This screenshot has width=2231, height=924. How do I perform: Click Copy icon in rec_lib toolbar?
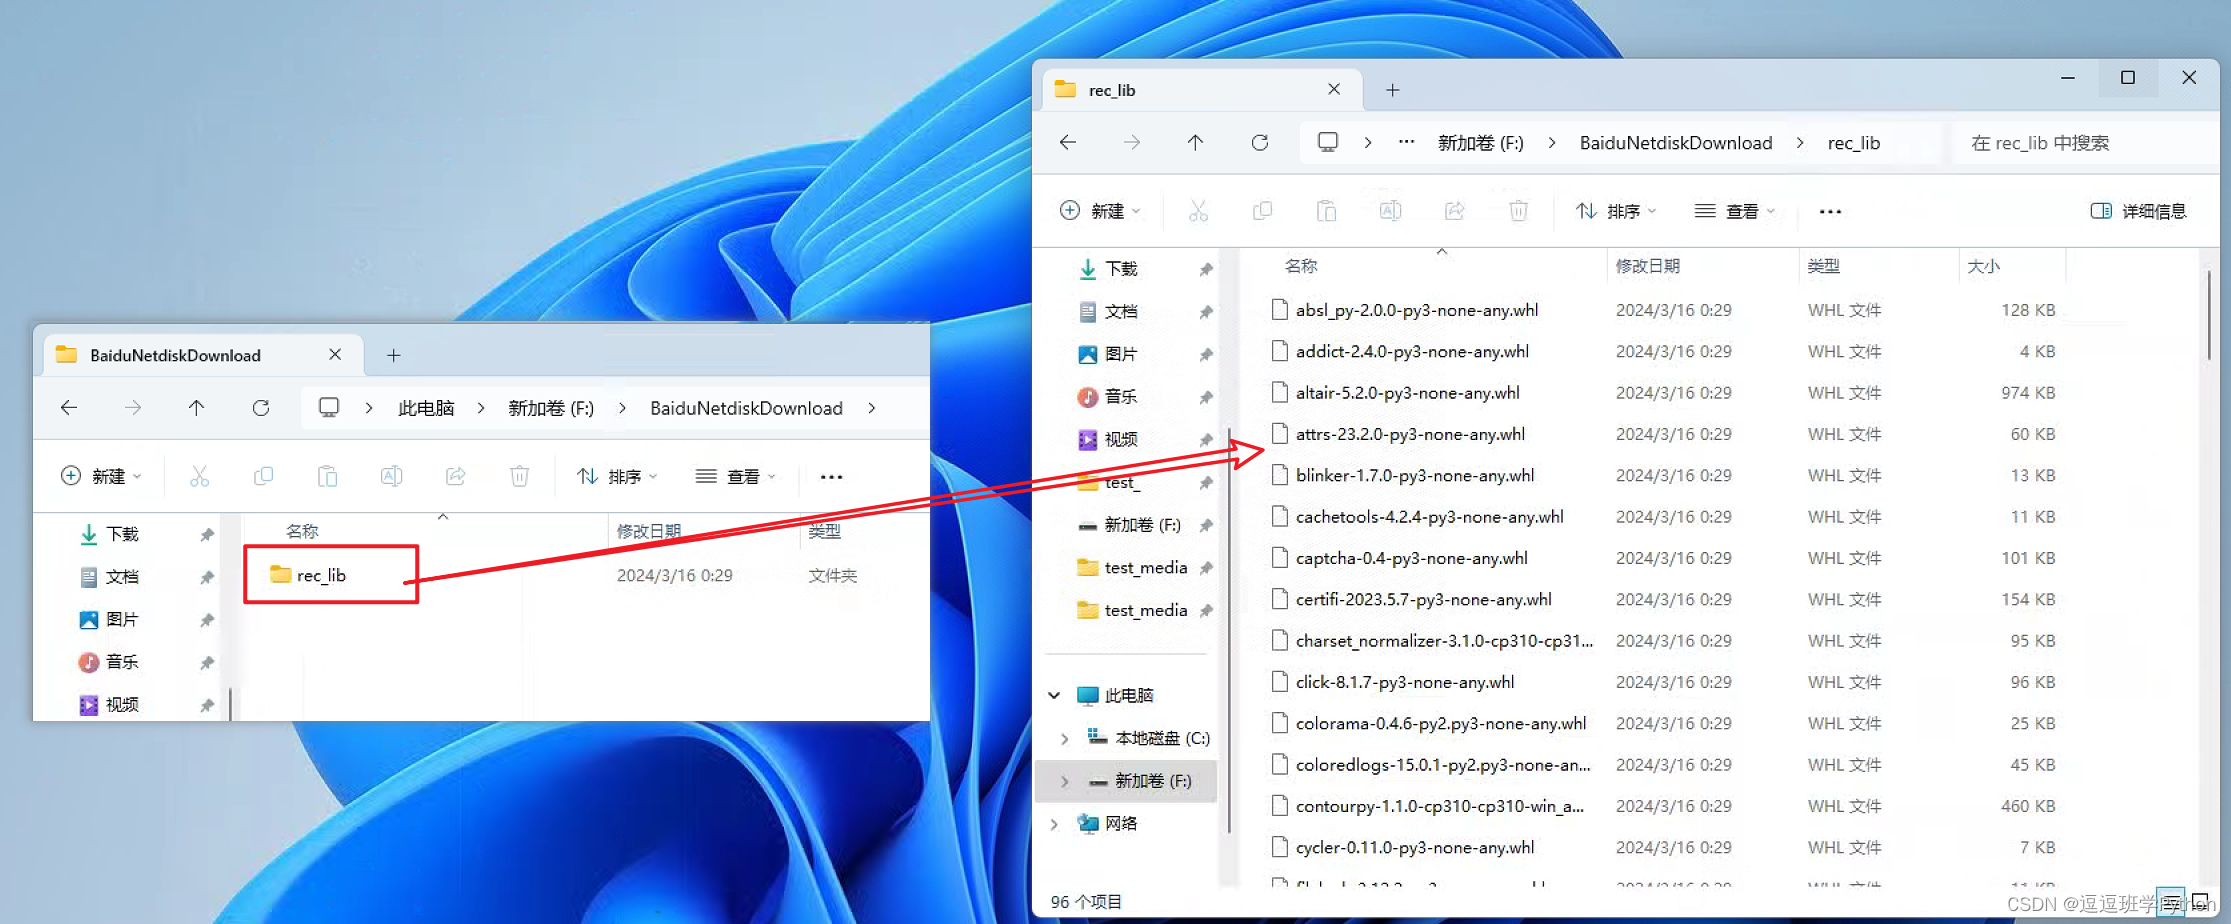point(1262,211)
